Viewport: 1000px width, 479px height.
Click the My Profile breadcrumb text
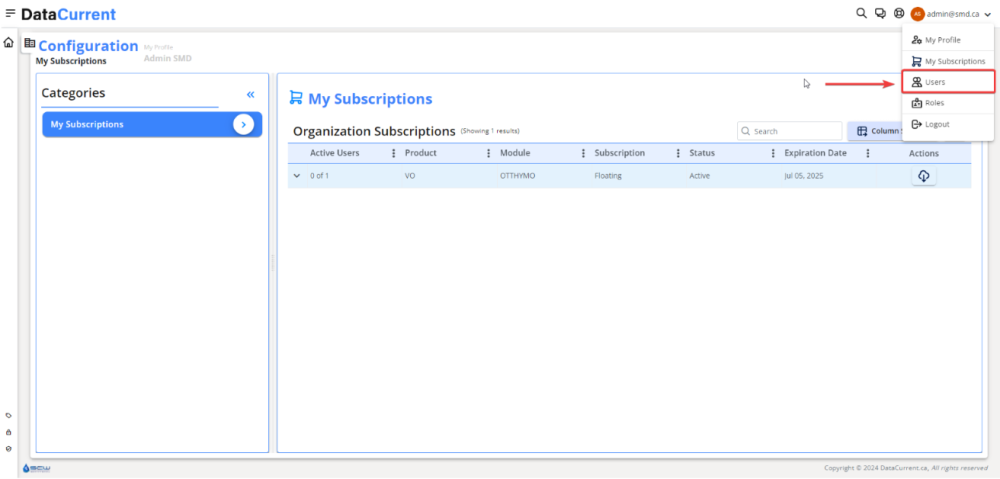click(158, 47)
